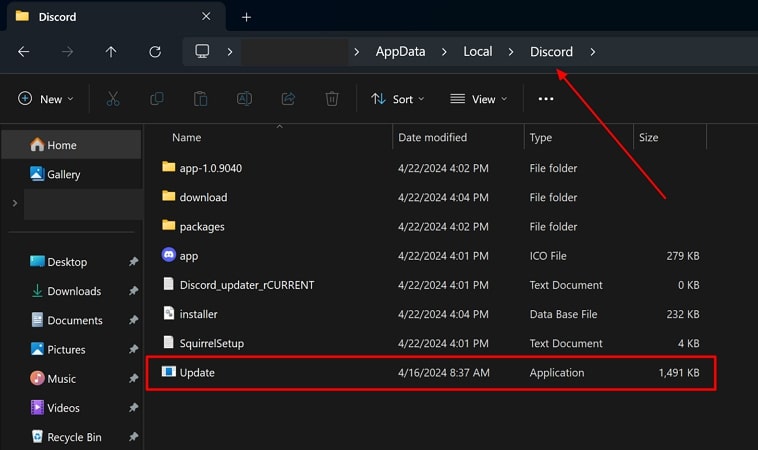Open the New item dropdown
The image size is (758, 450).
(45, 99)
